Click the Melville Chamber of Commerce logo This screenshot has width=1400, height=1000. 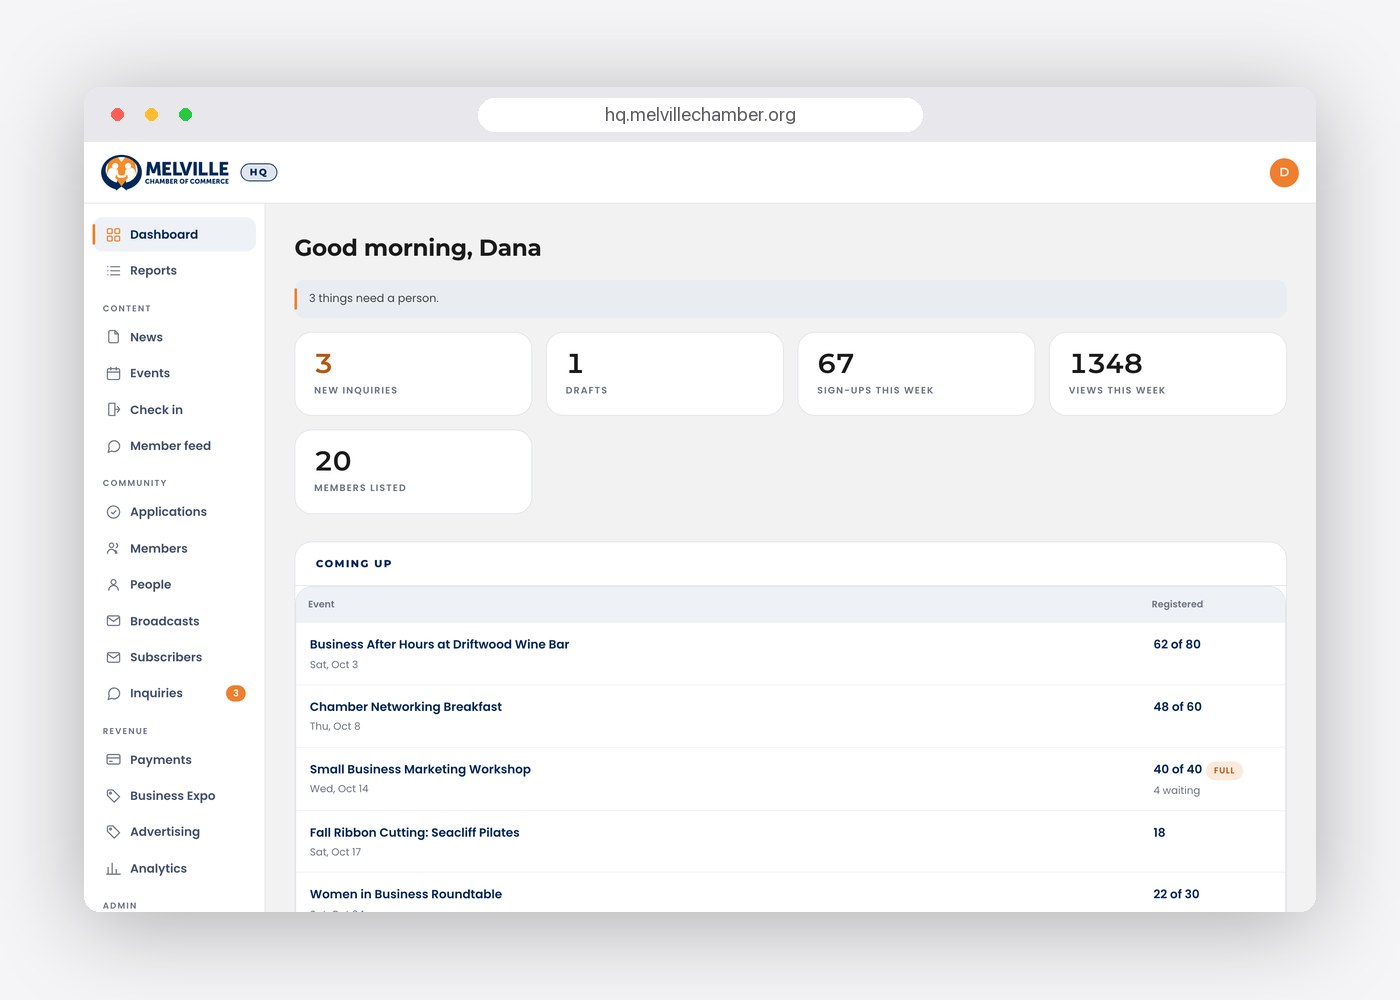(165, 172)
